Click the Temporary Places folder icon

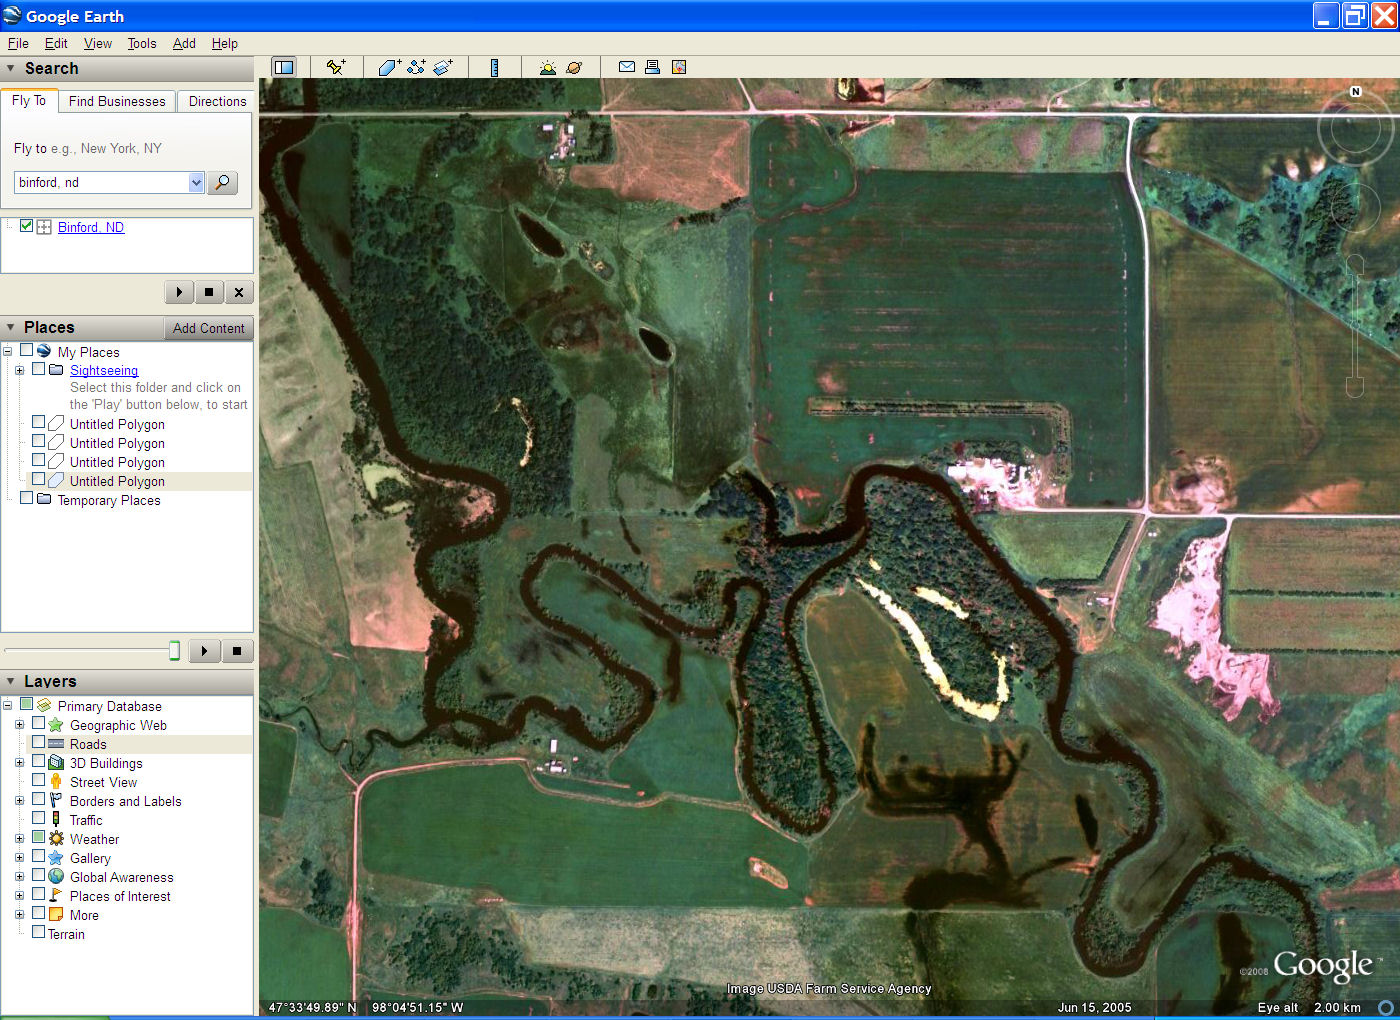(44, 499)
